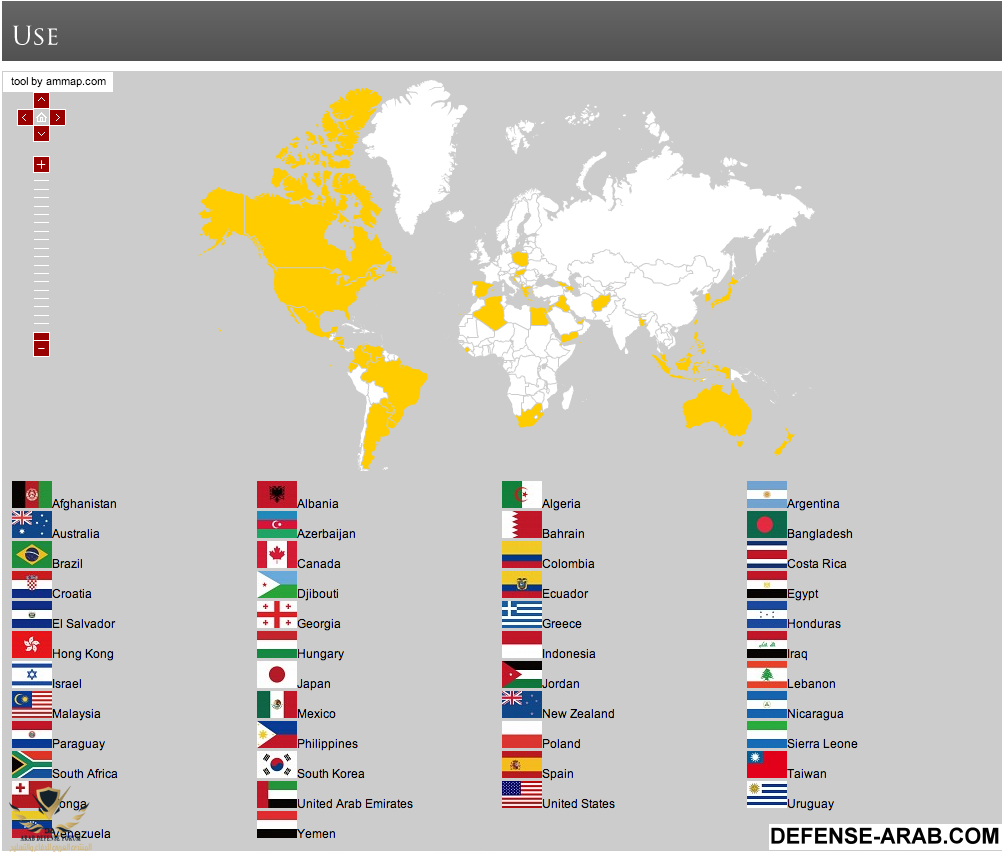Click the Argentina country label
The image size is (1007, 854).
click(813, 504)
